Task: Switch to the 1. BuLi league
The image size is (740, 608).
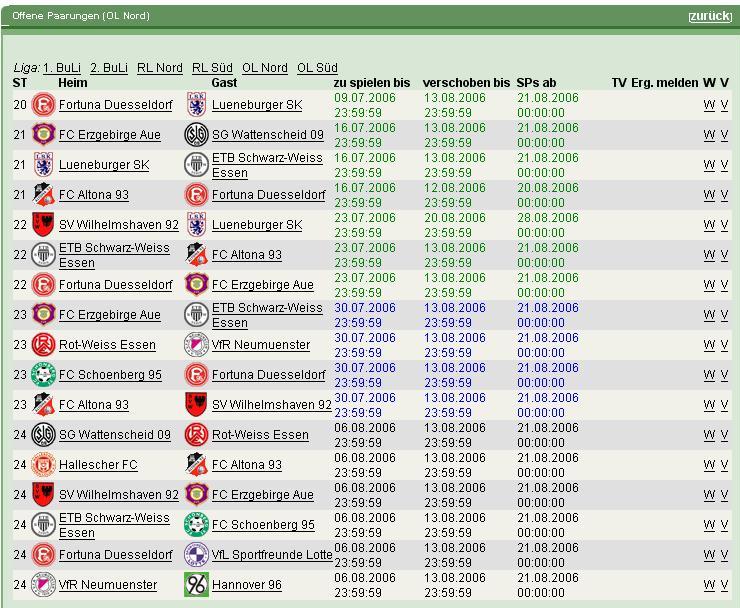Action: (x=62, y=68)
